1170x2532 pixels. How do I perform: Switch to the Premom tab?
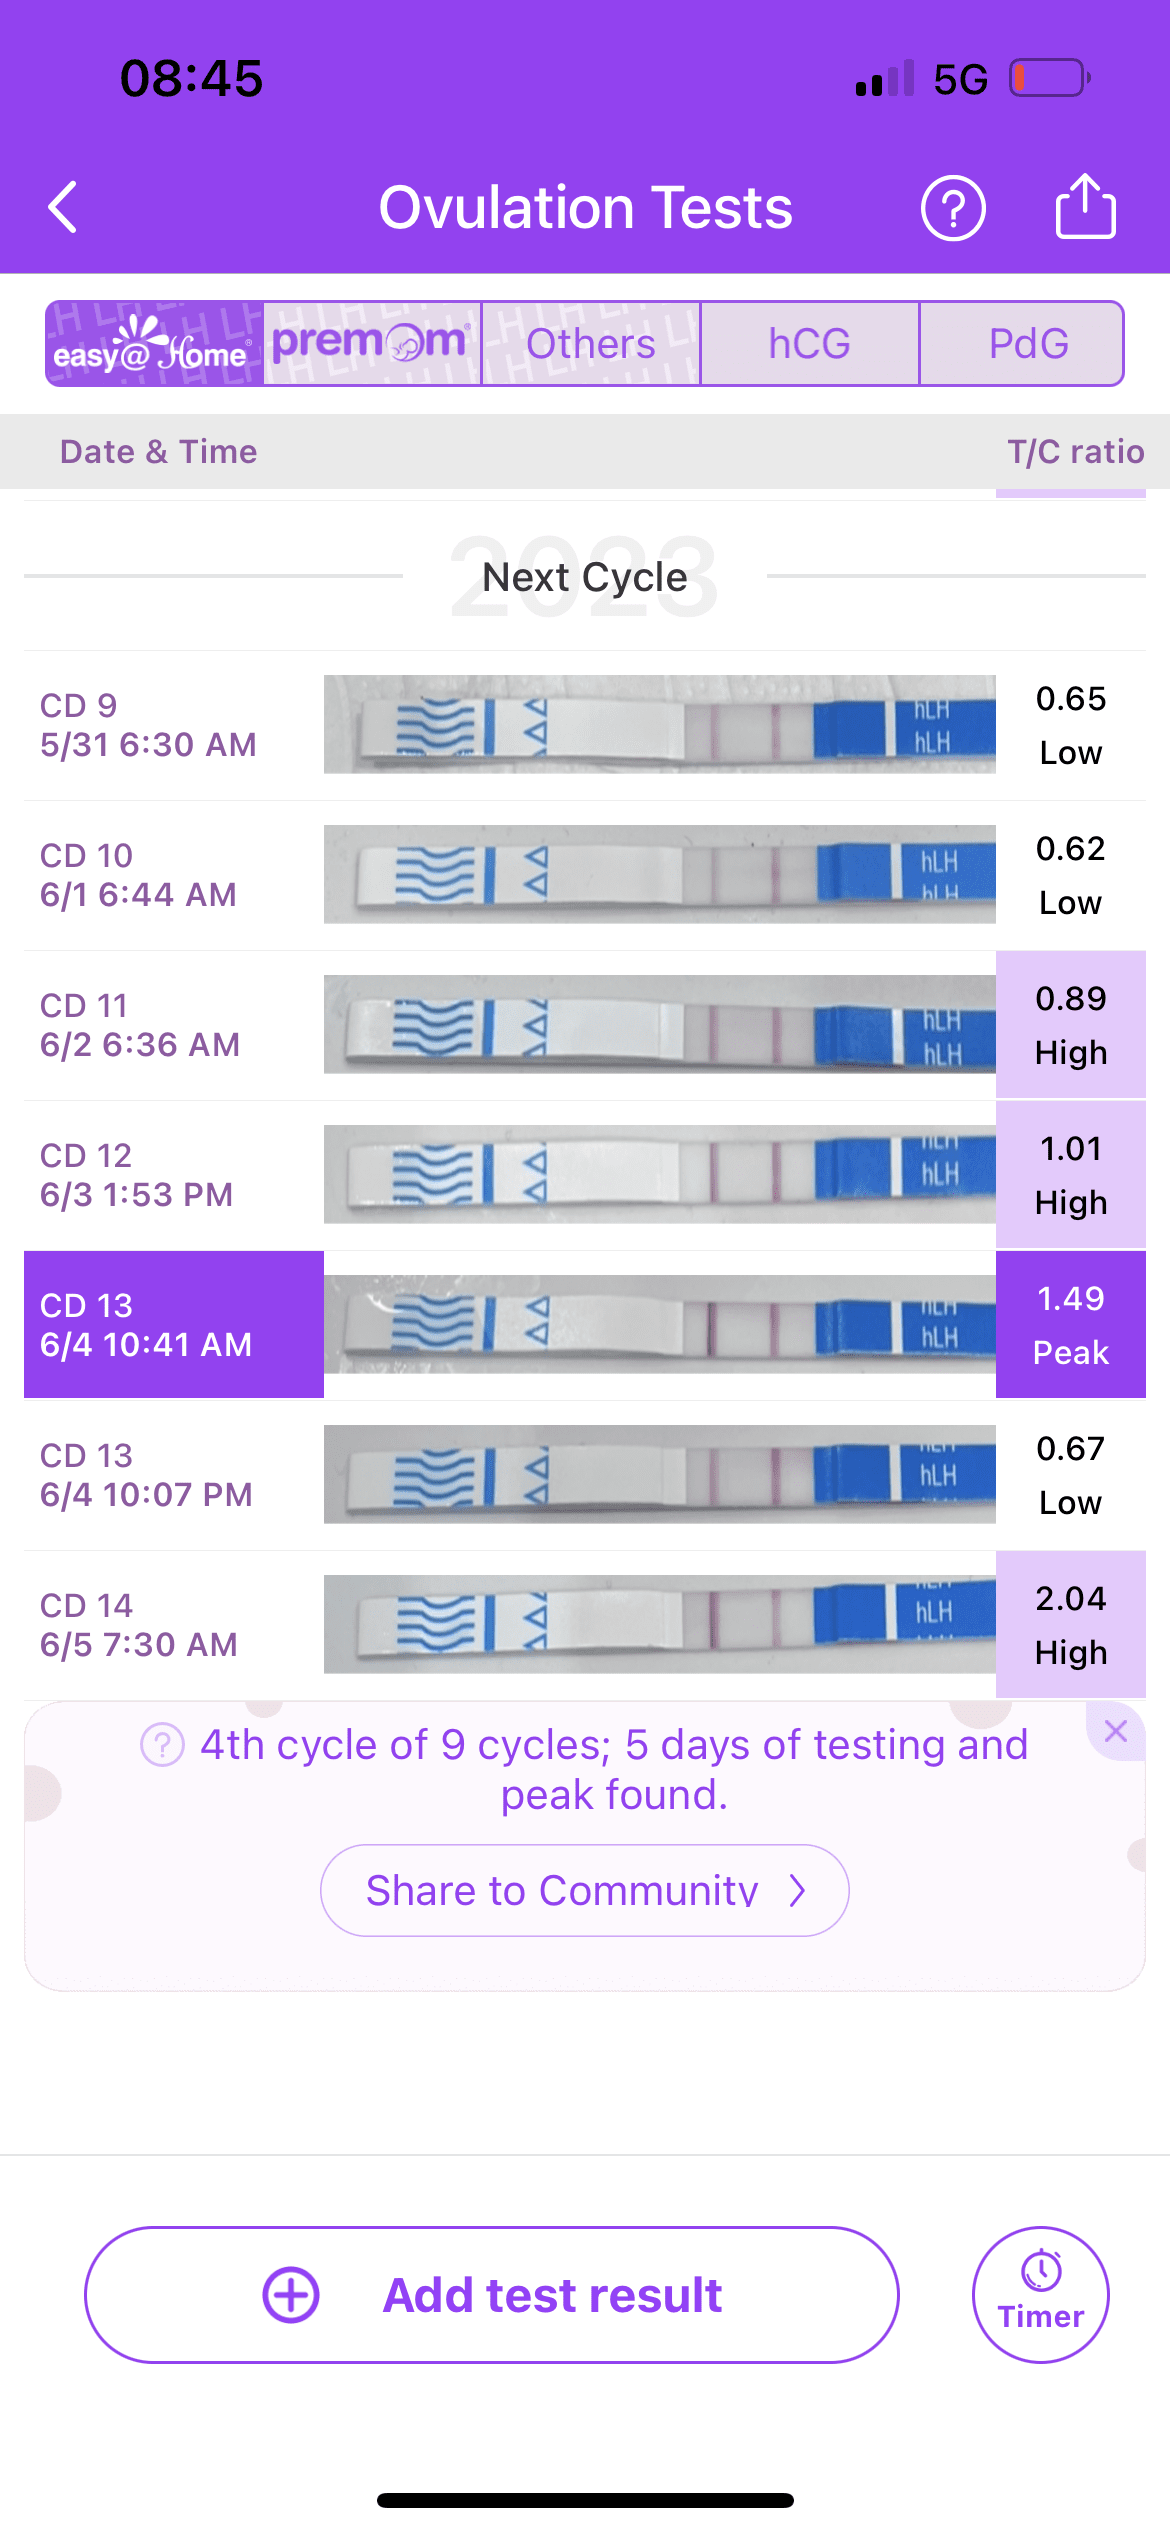pos(372,343)
